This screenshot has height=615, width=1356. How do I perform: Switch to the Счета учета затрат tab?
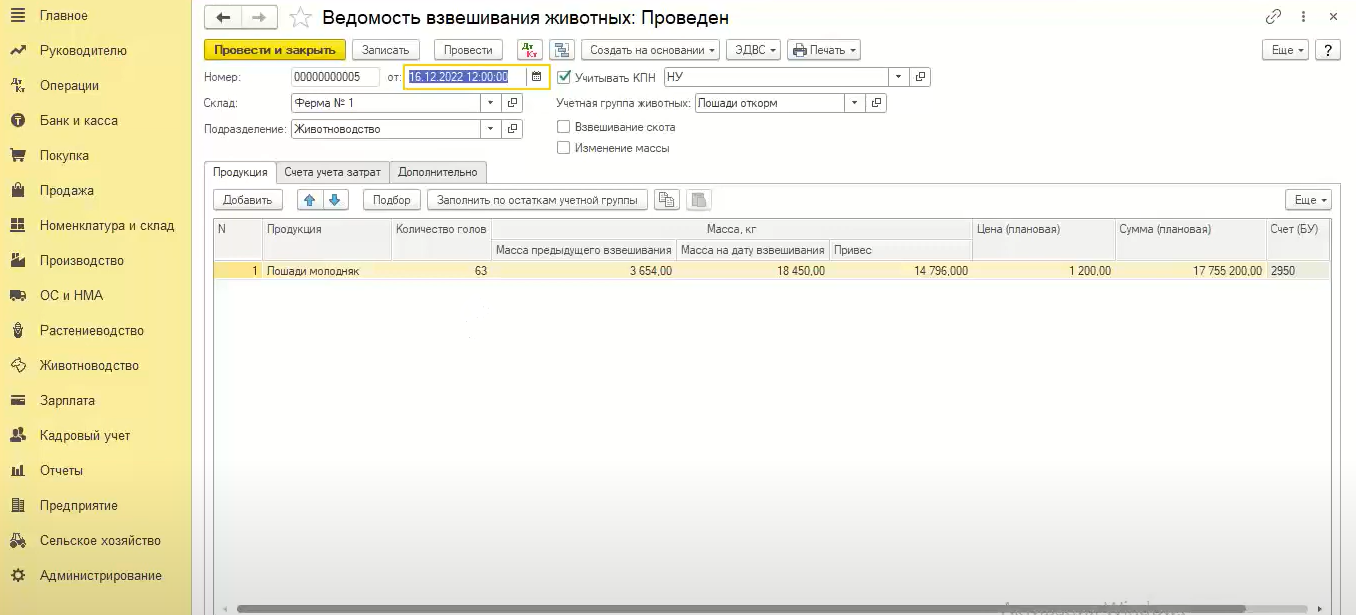(332, 172)
